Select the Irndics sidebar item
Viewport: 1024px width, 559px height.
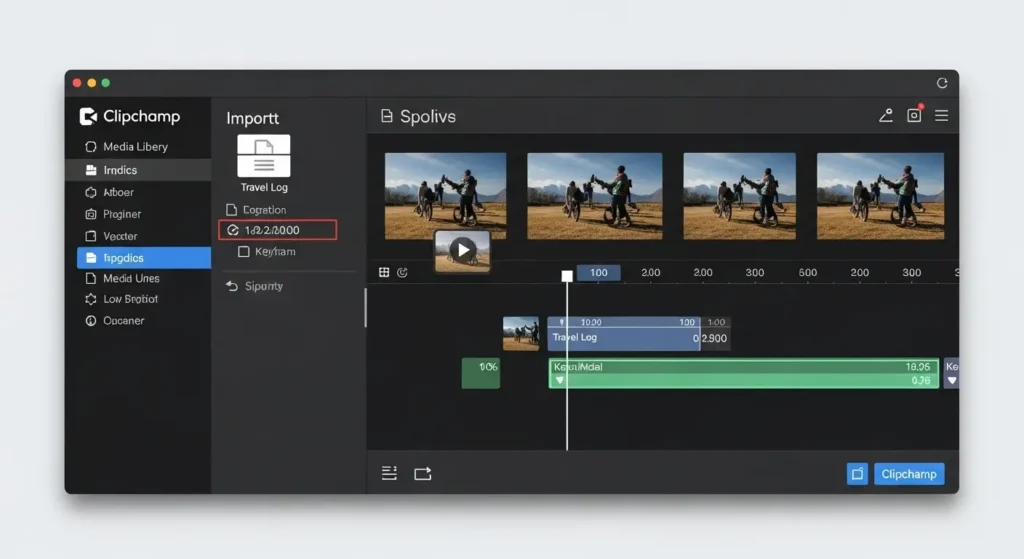138,170
